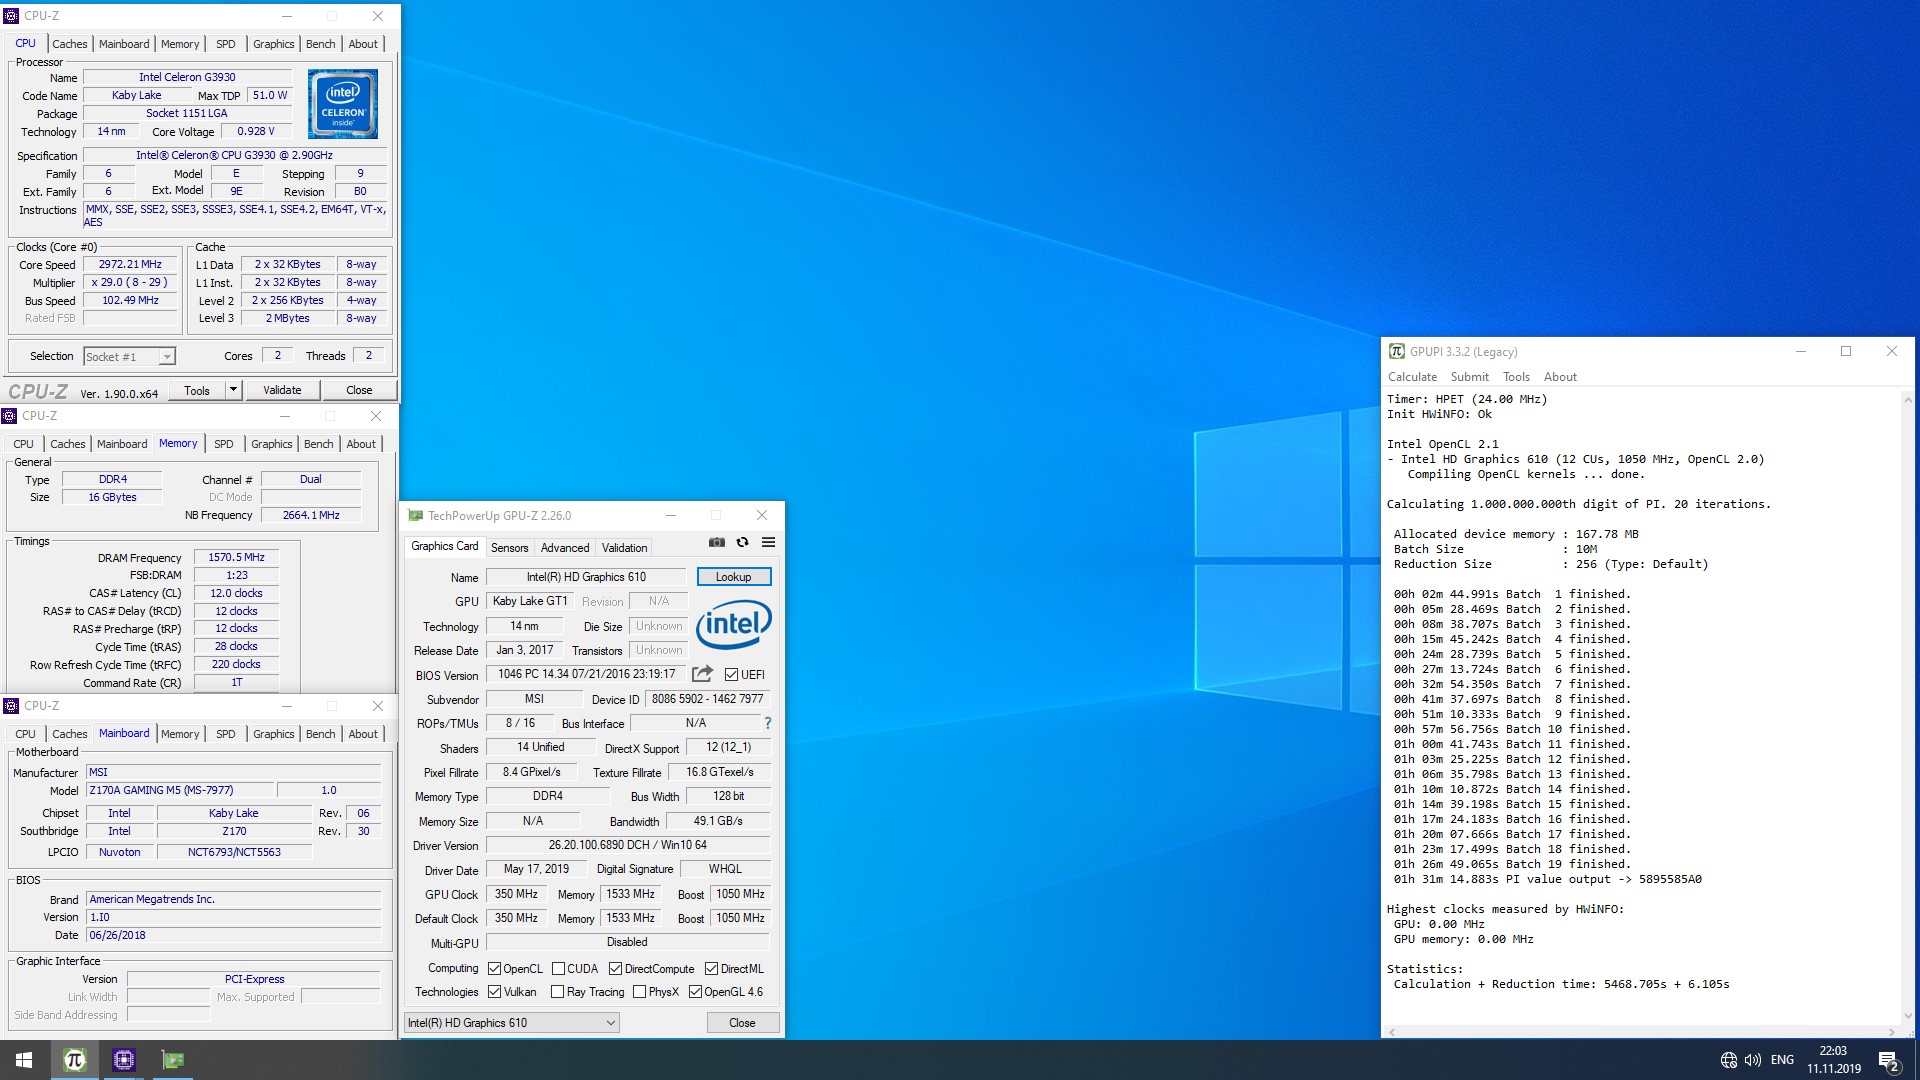Click the BIOS Version field in GPU-Z
The image size is (1920, 1080).
(586, 674)
